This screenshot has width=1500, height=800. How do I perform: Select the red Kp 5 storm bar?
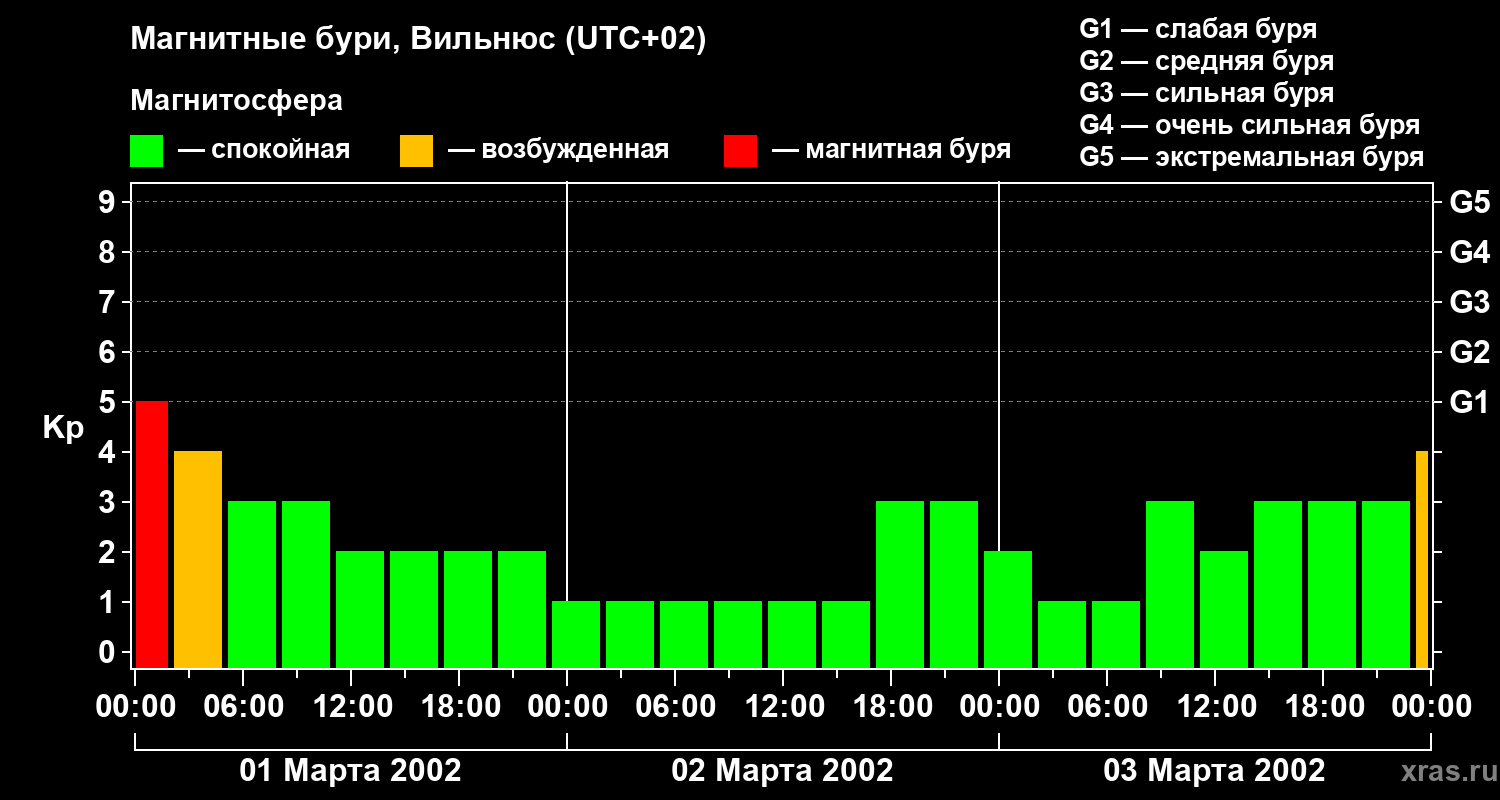pyautogui.click(x=152, y=534)
